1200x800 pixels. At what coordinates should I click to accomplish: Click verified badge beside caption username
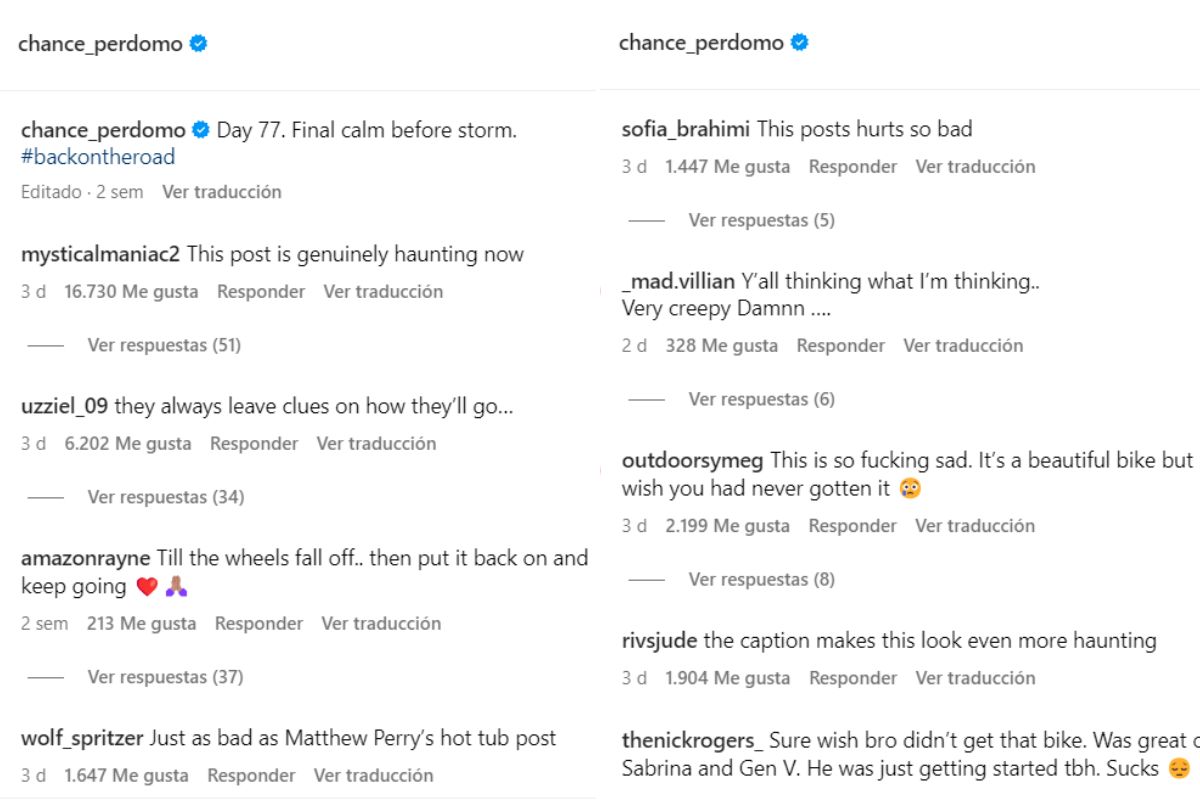point(201,130)
